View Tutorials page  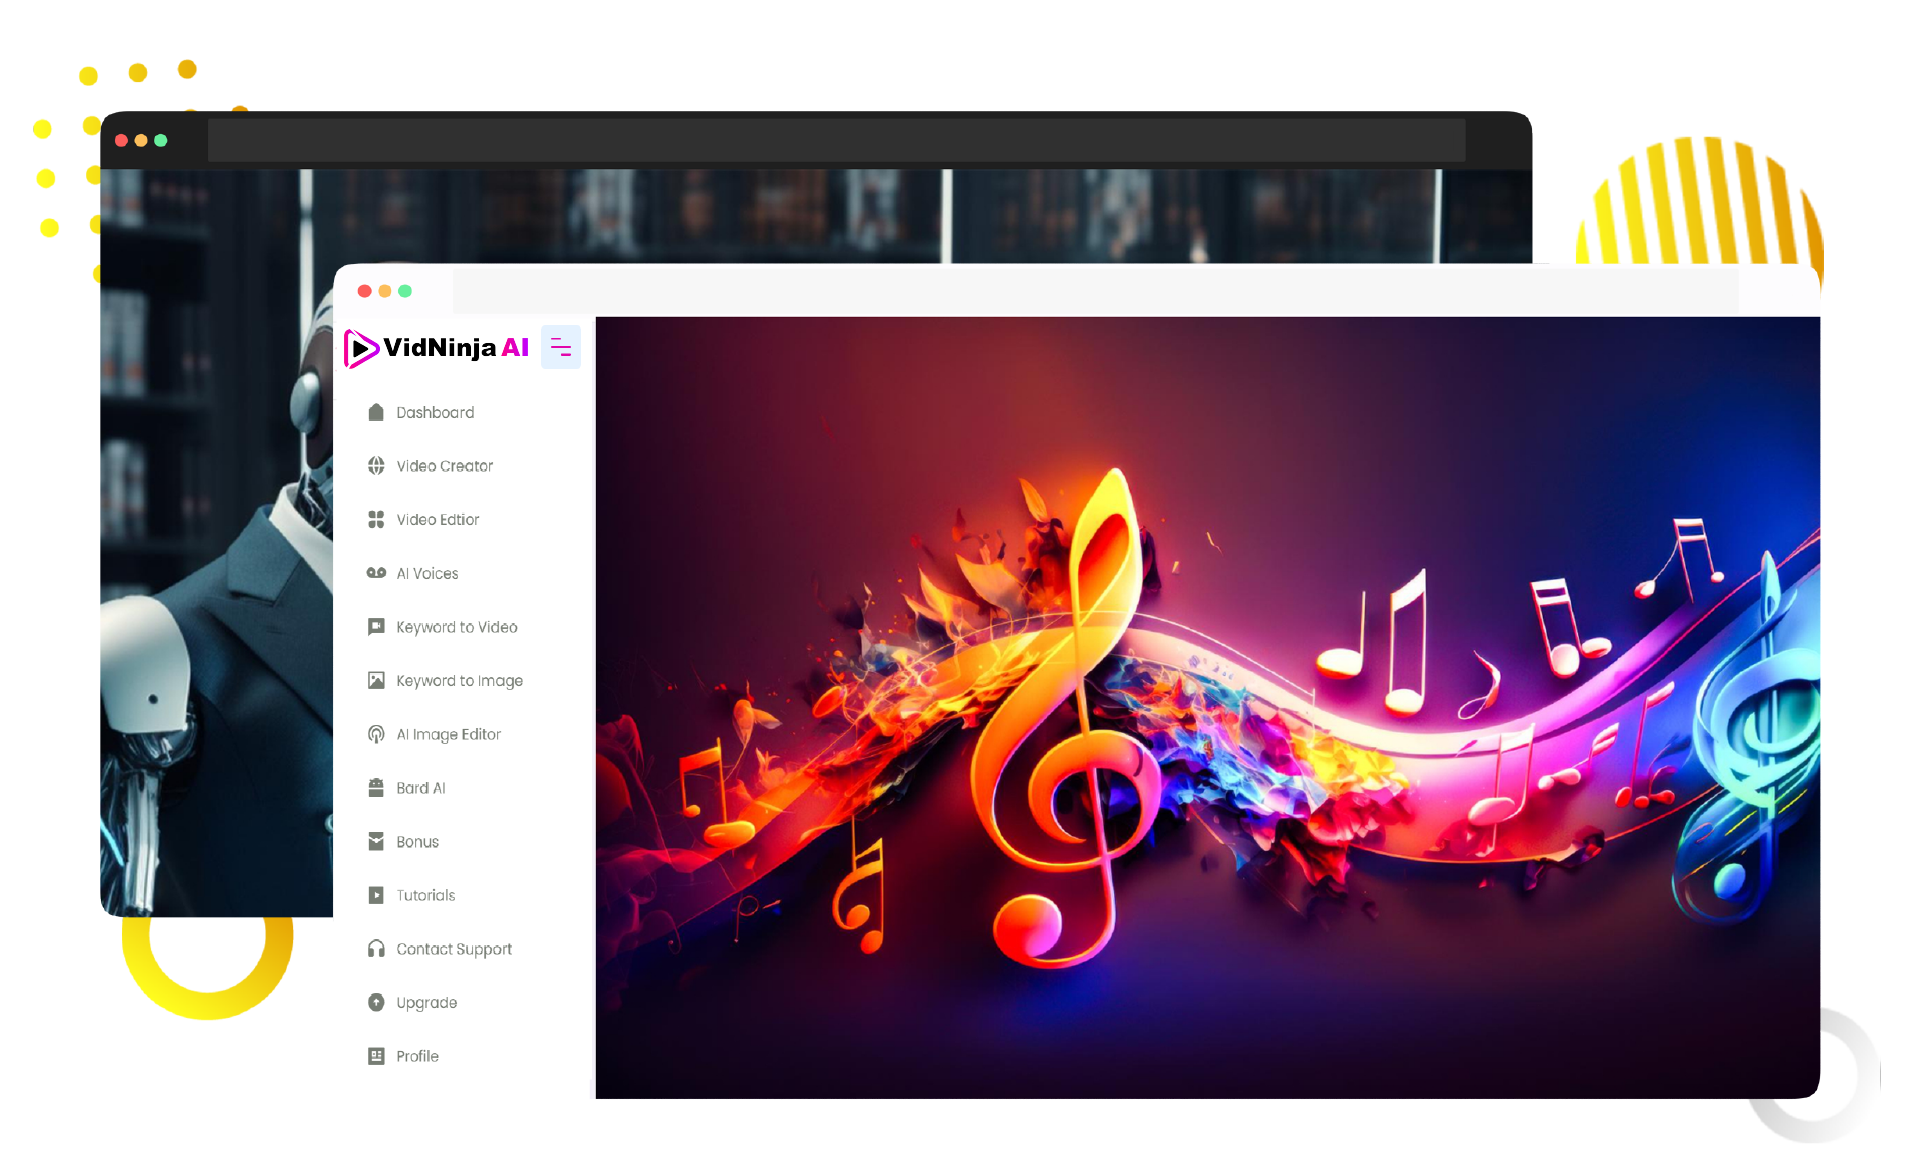[x=425, y=895]
